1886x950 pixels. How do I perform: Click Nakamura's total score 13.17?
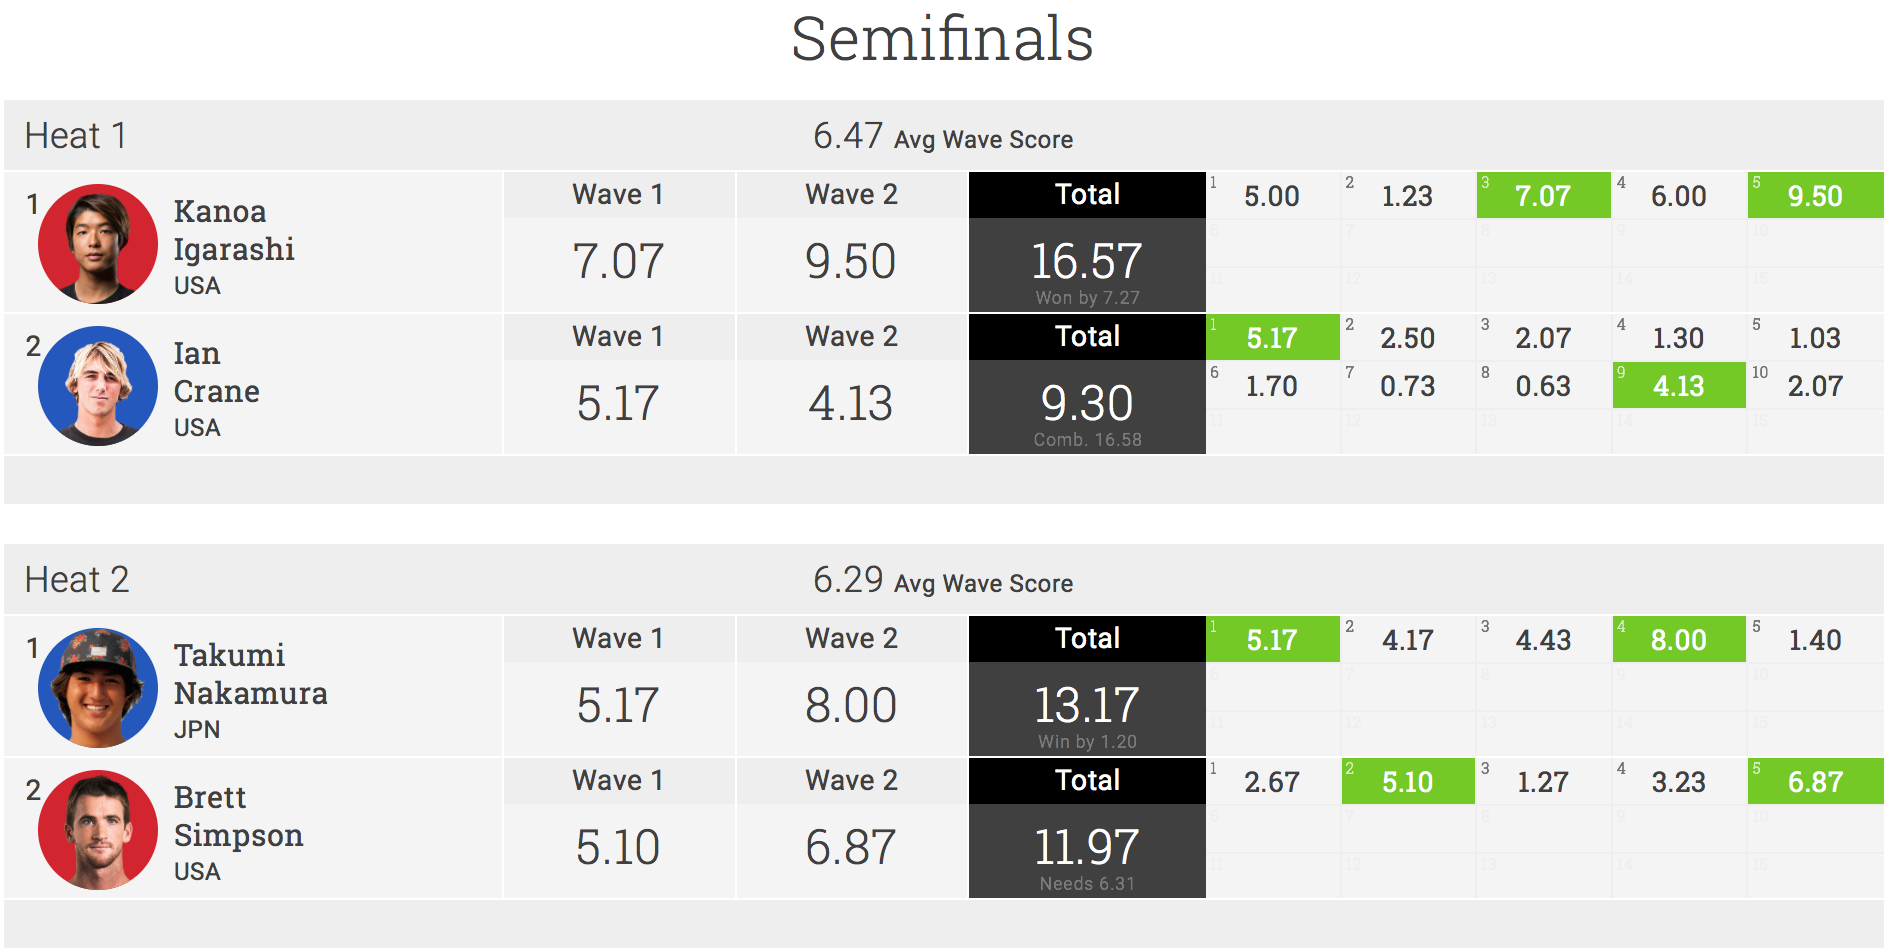1087,706
